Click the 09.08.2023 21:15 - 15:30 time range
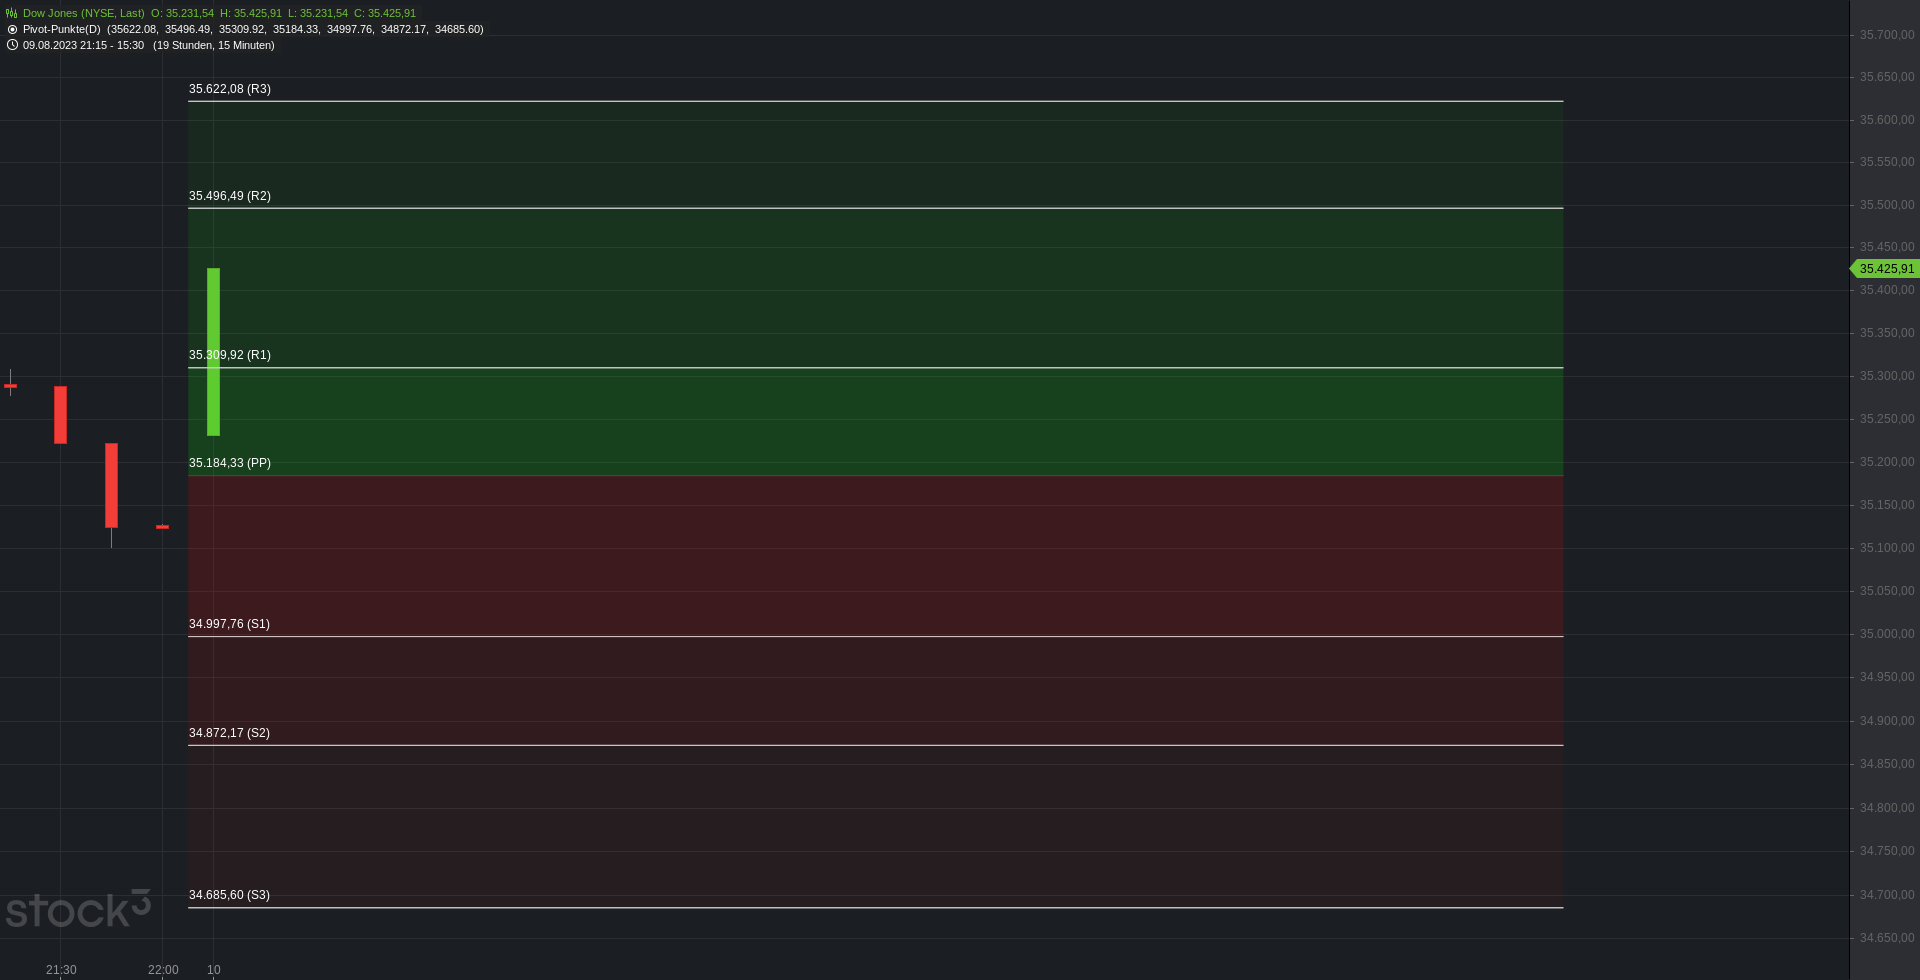 (x=83, y=45)
